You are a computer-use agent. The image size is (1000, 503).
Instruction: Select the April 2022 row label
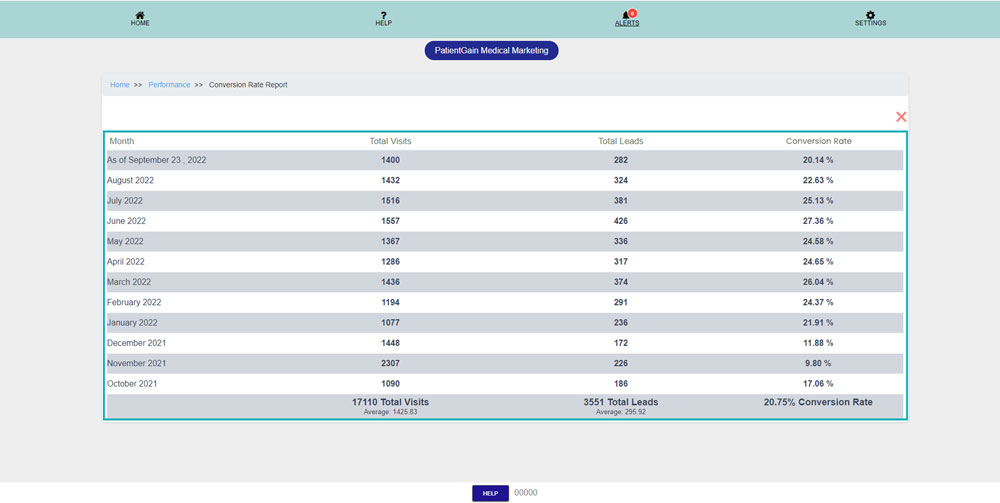[126, 262]
